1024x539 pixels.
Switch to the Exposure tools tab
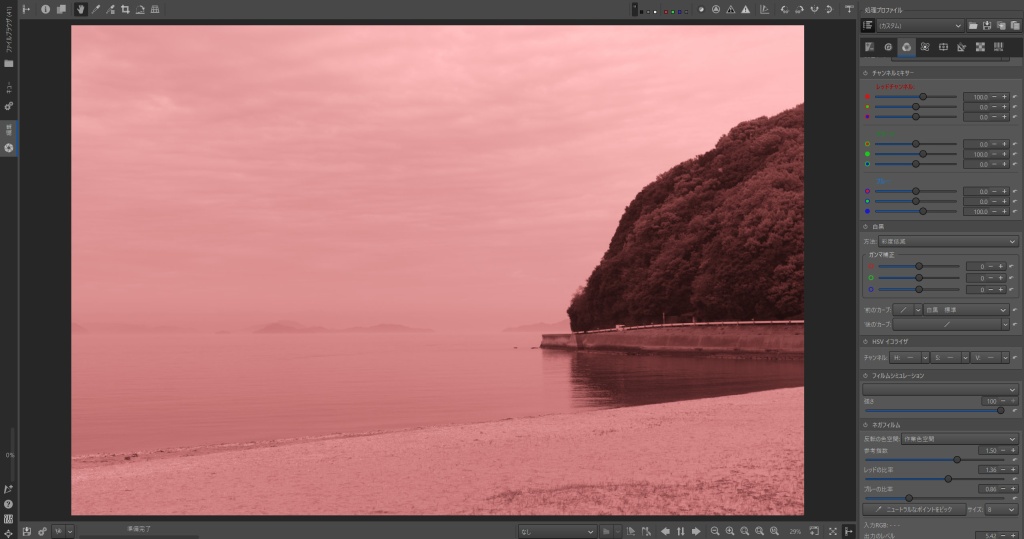(x=869, y=47)
